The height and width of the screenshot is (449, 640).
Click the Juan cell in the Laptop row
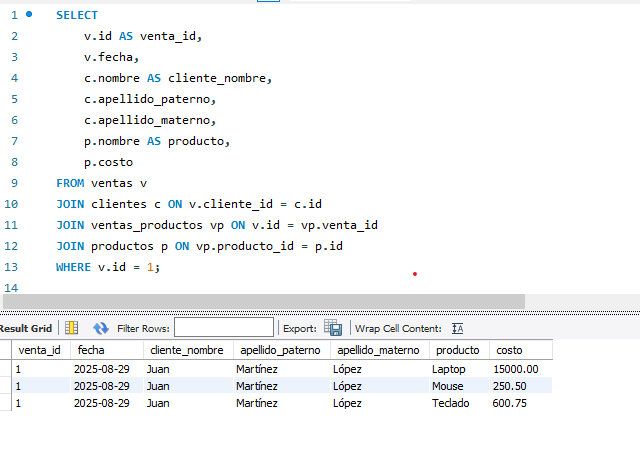pos(188,369)
